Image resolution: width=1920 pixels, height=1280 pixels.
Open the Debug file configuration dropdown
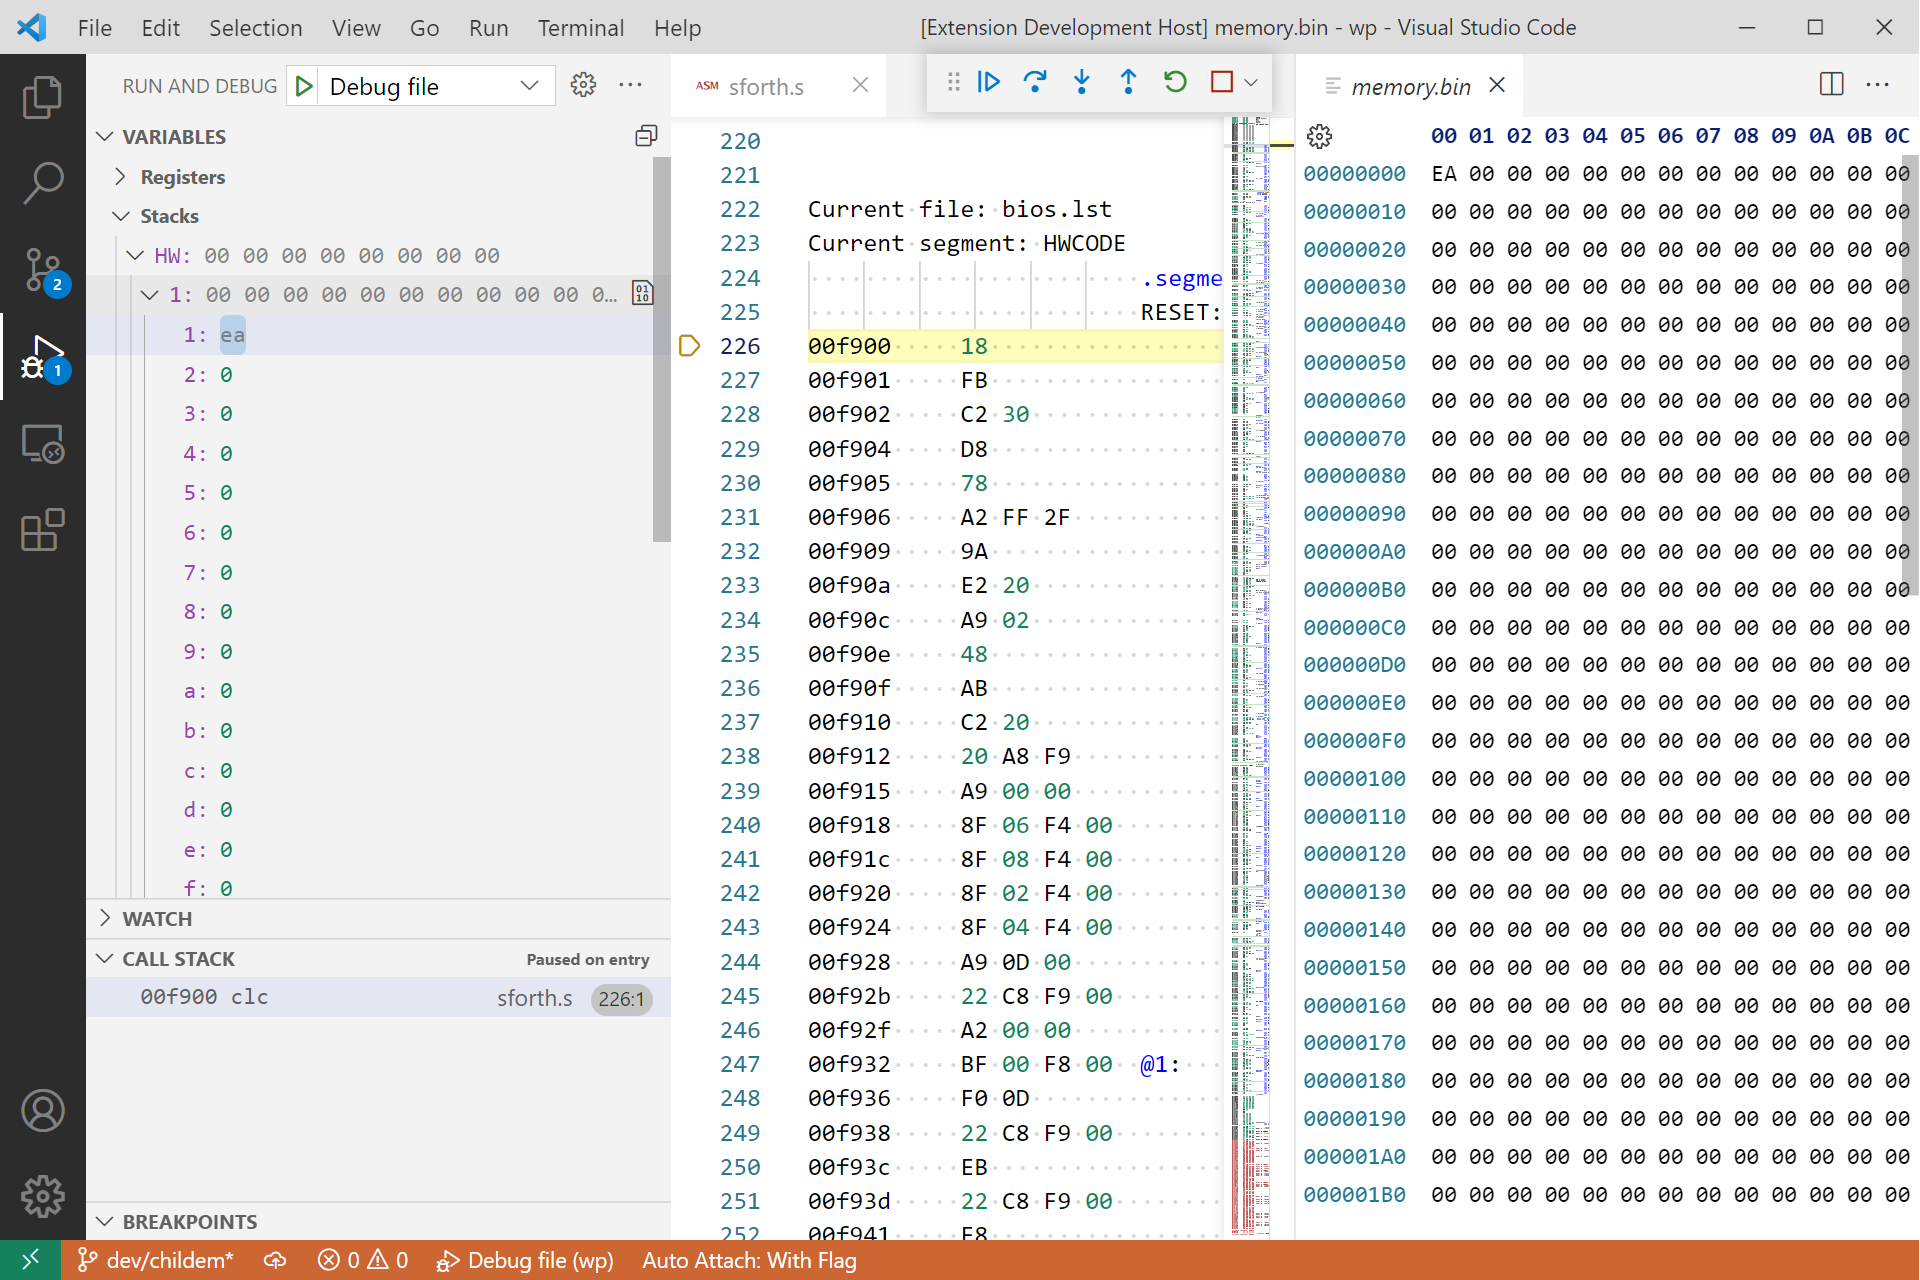click(x=529, y=86)
